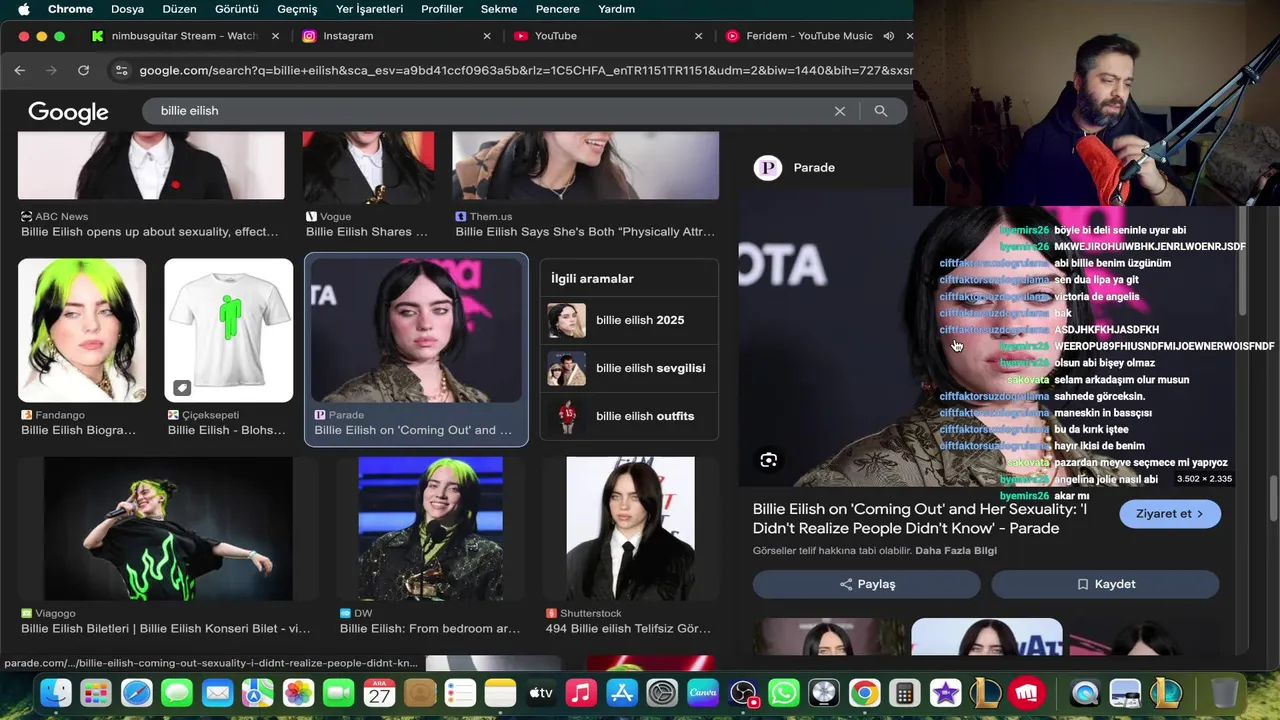
Task: Open Safari from the Dock
Action: (x=137, y=692)
